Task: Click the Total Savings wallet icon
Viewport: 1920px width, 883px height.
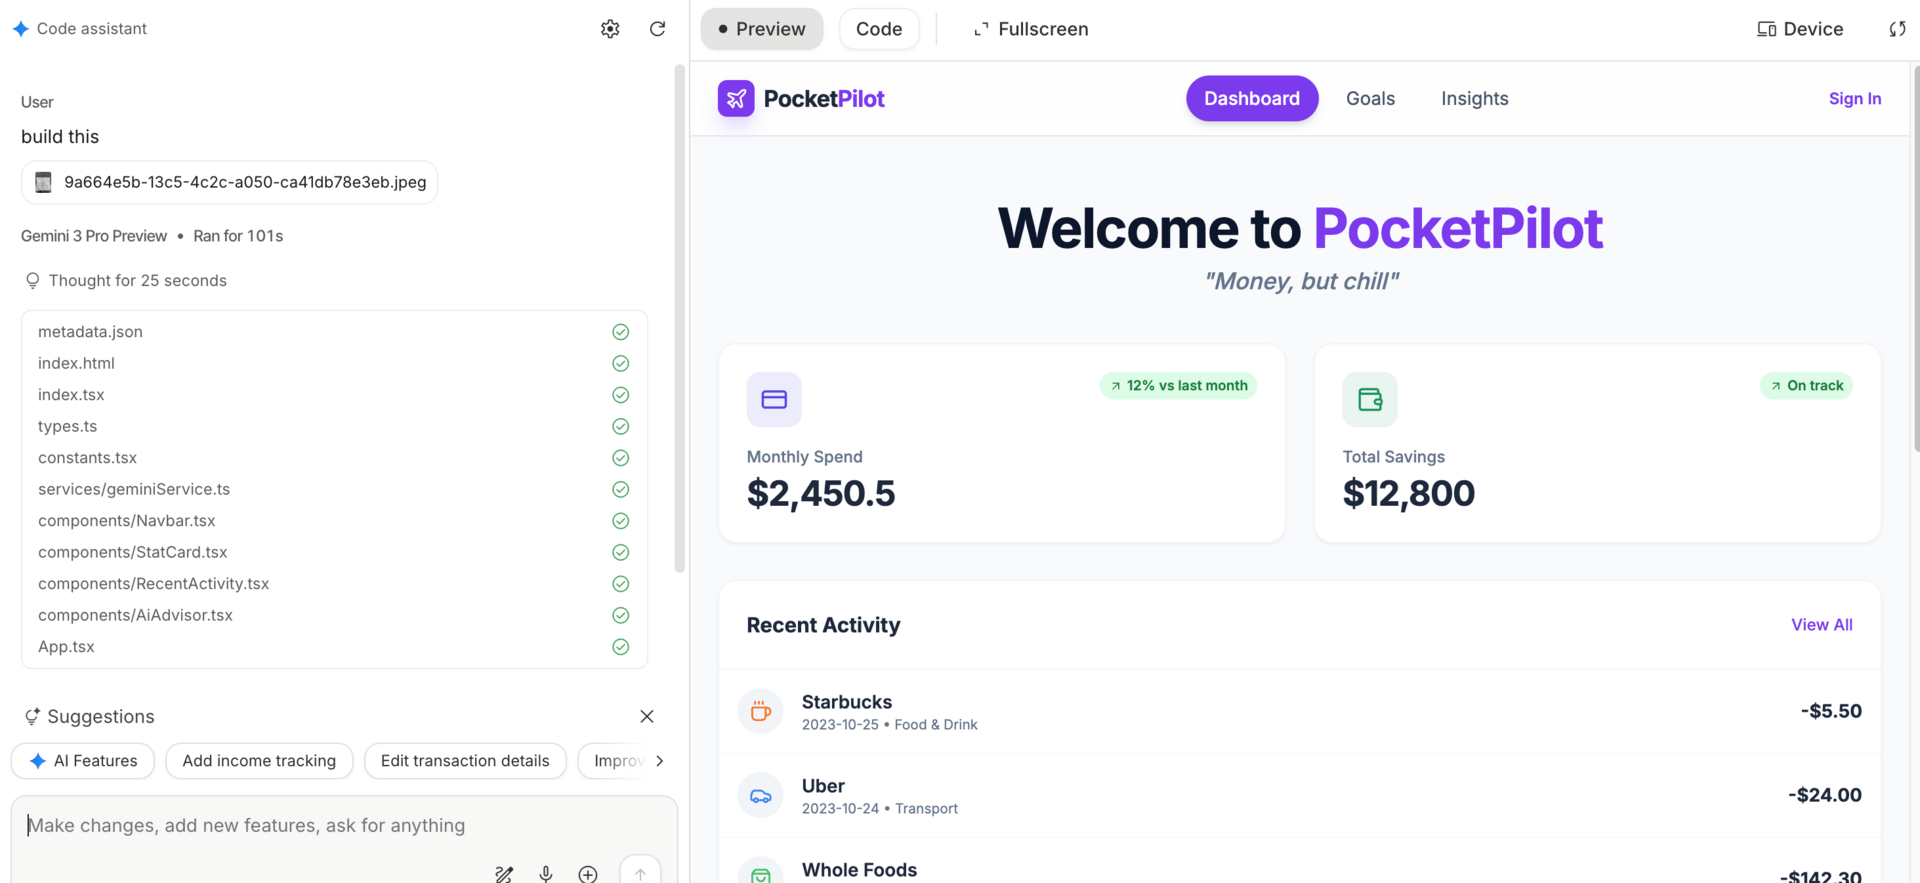Action: [1370, 400]
